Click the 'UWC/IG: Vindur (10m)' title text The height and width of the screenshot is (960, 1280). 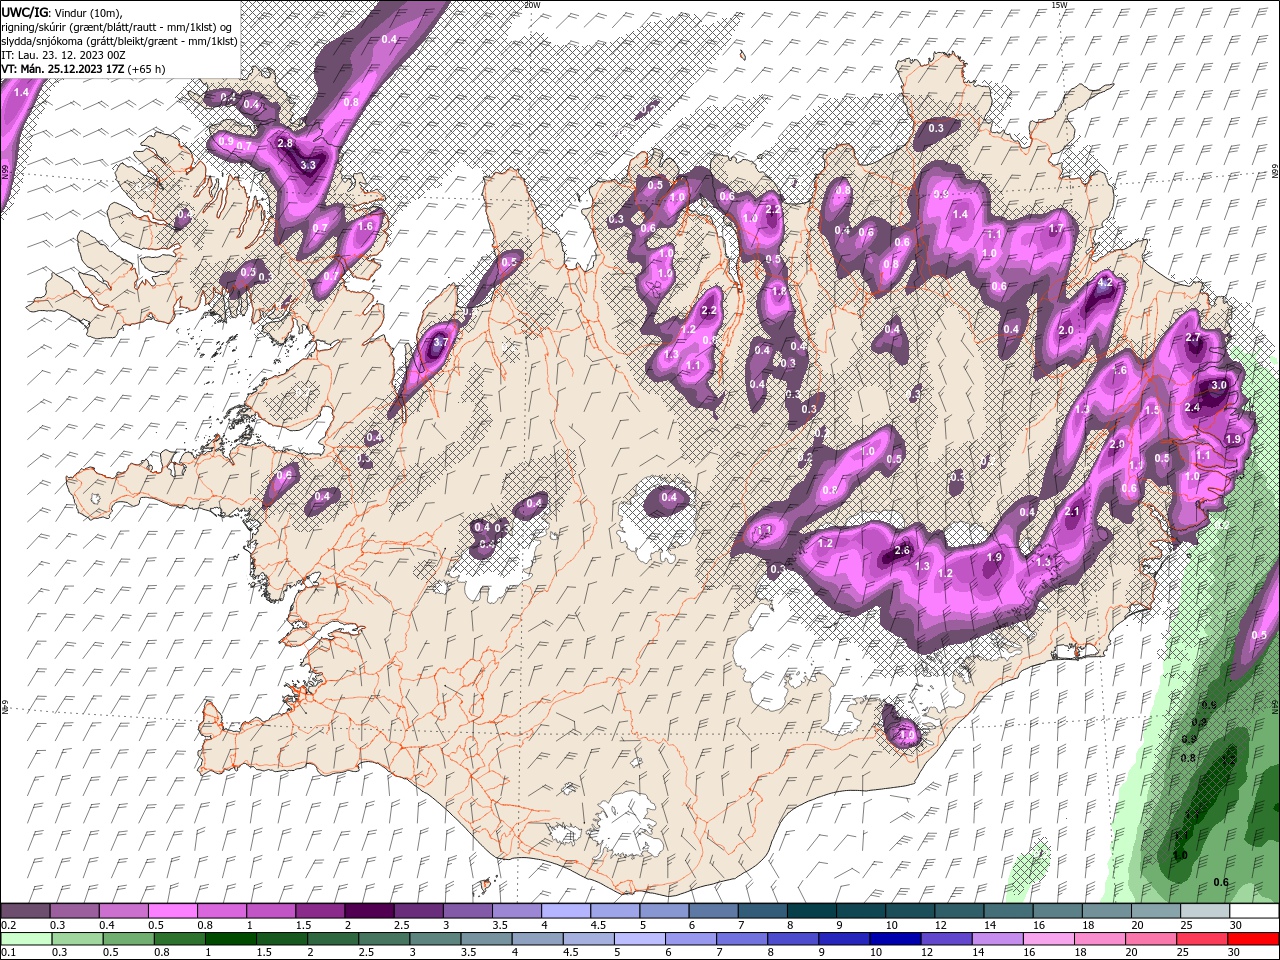click(x=63, y=12)
